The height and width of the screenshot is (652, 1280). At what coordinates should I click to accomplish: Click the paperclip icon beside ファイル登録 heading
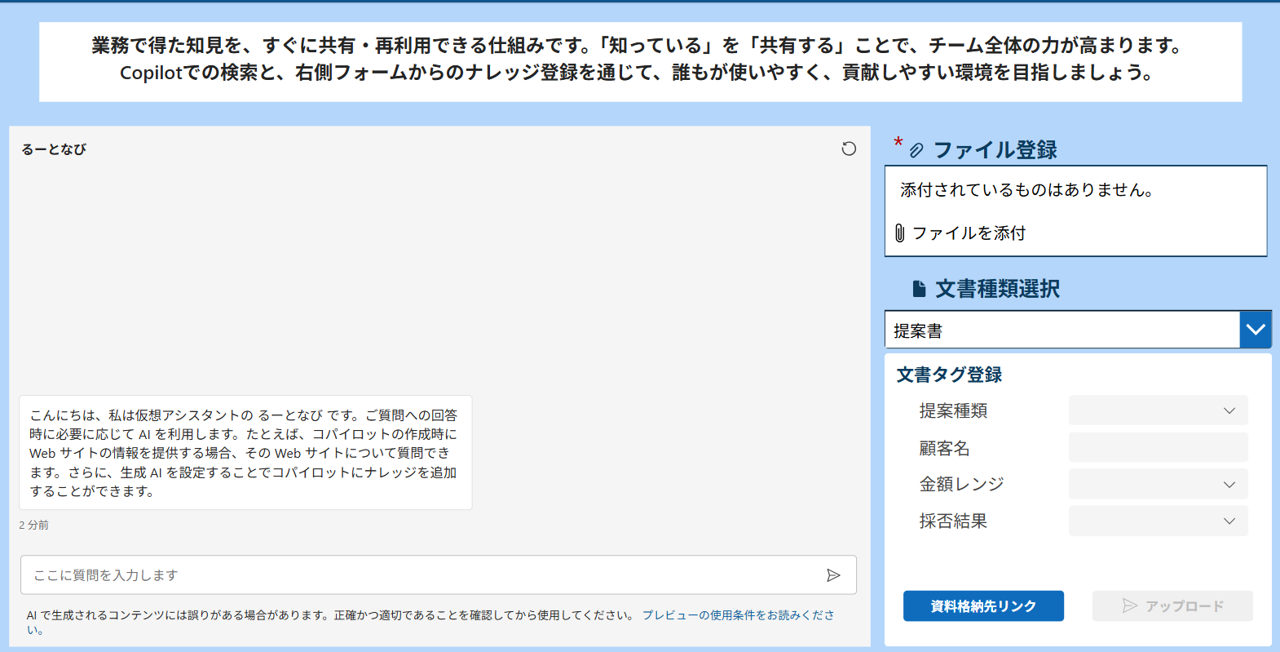coord(916,150)
